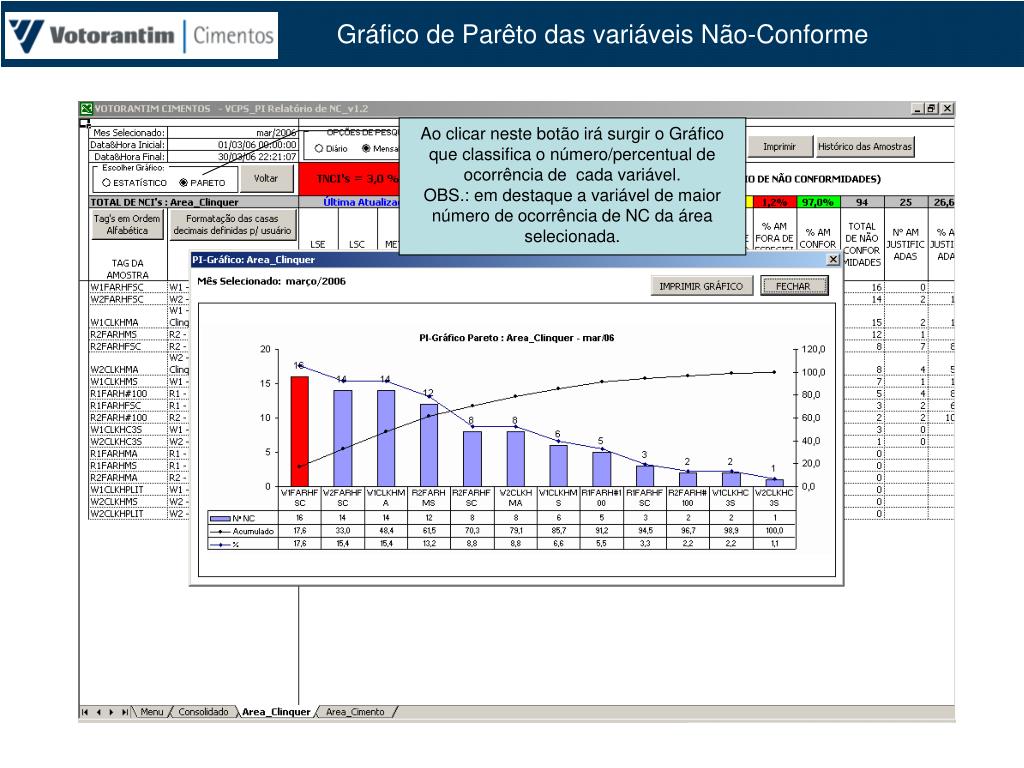Click the Data&Hora Final value cell

(x=232, y=157)
